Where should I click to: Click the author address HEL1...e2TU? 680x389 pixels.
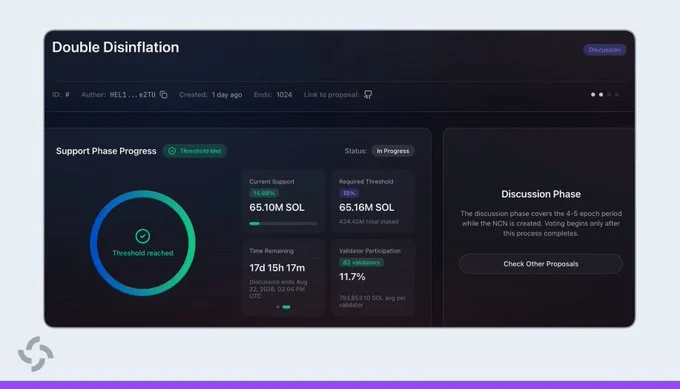132,95
